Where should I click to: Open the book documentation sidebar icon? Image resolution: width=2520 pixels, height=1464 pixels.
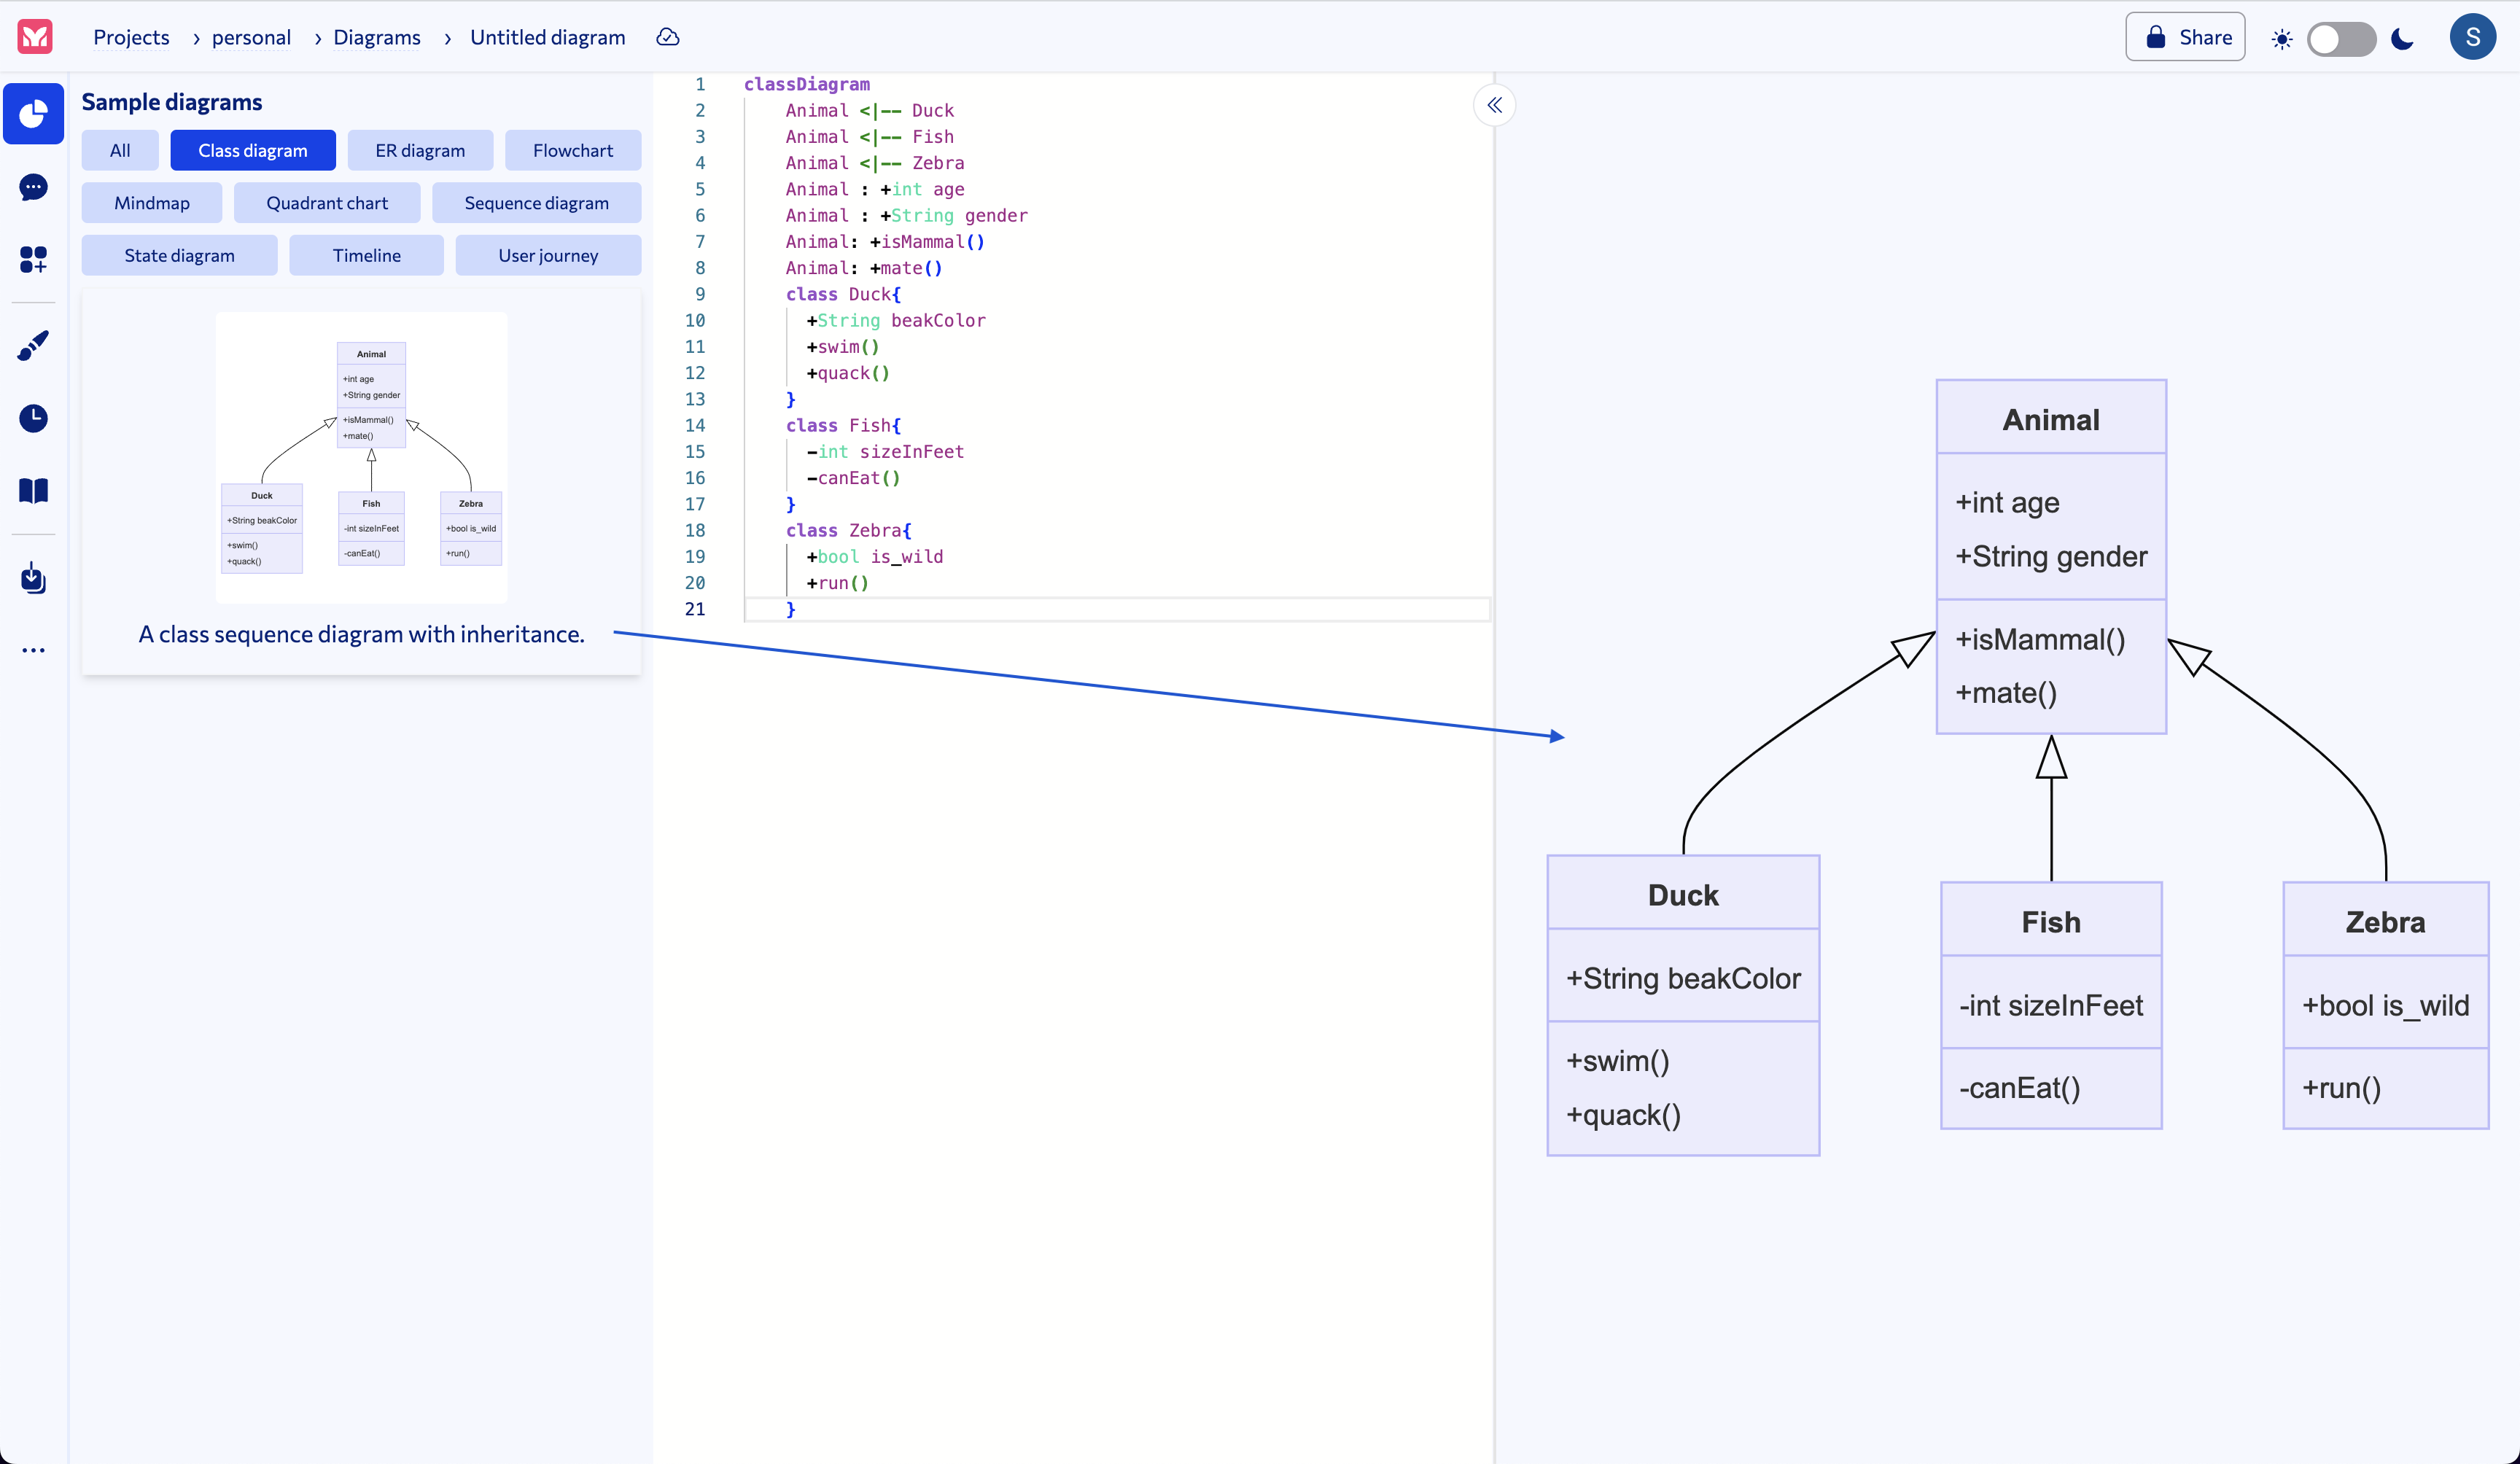click(x=33, y=490)
